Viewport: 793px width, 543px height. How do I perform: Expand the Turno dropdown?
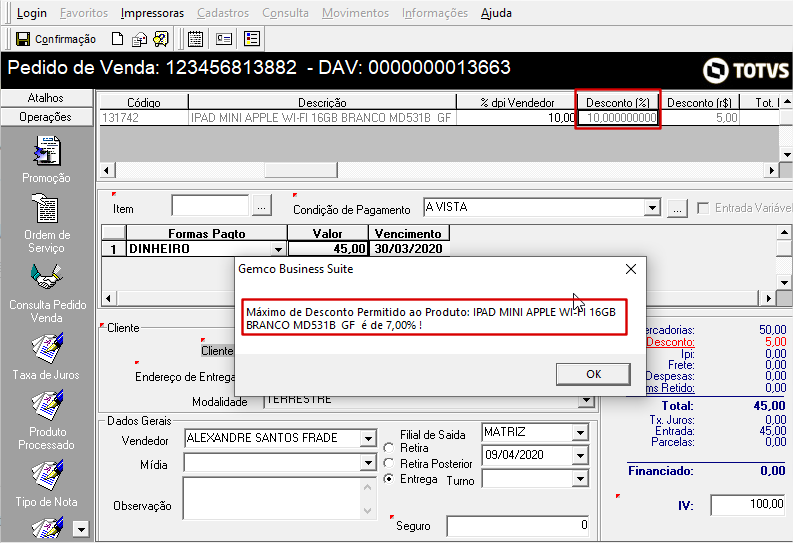pyautogui.click(x=580, y=478)
